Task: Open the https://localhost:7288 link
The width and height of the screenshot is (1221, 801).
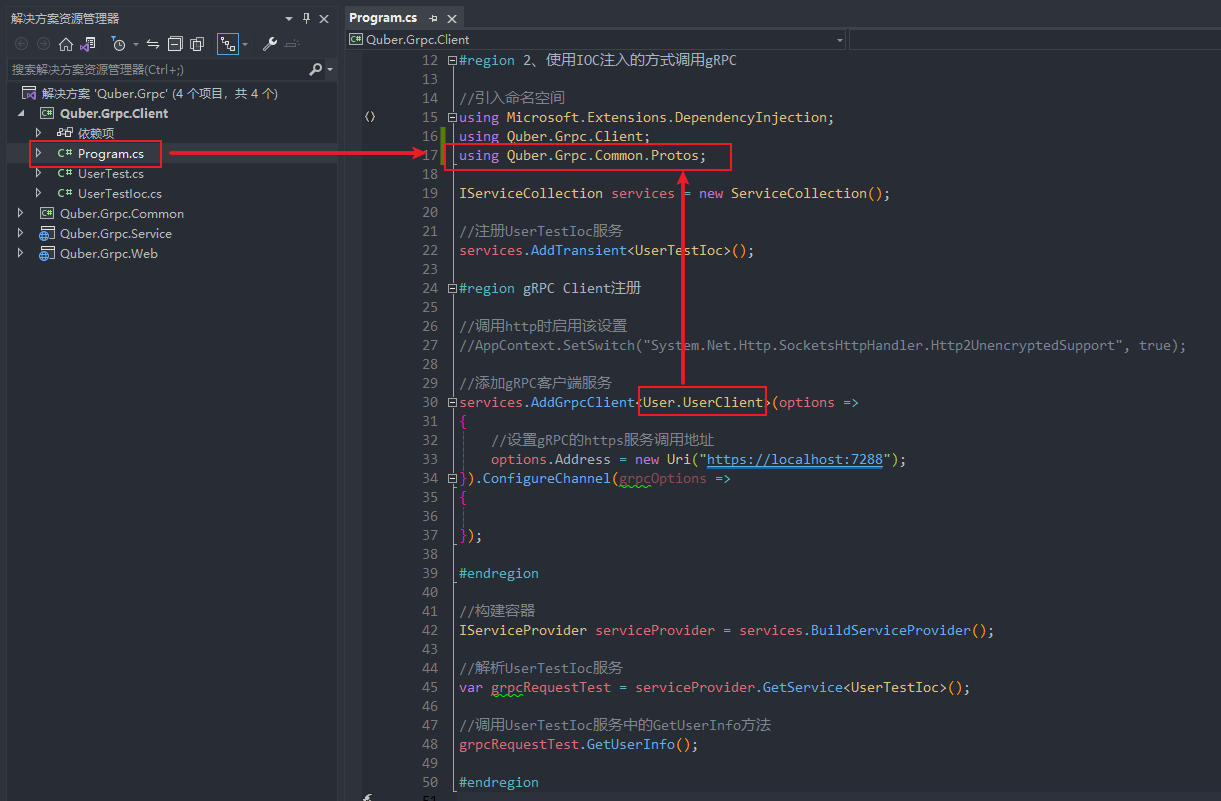Action: coord(794,459)
